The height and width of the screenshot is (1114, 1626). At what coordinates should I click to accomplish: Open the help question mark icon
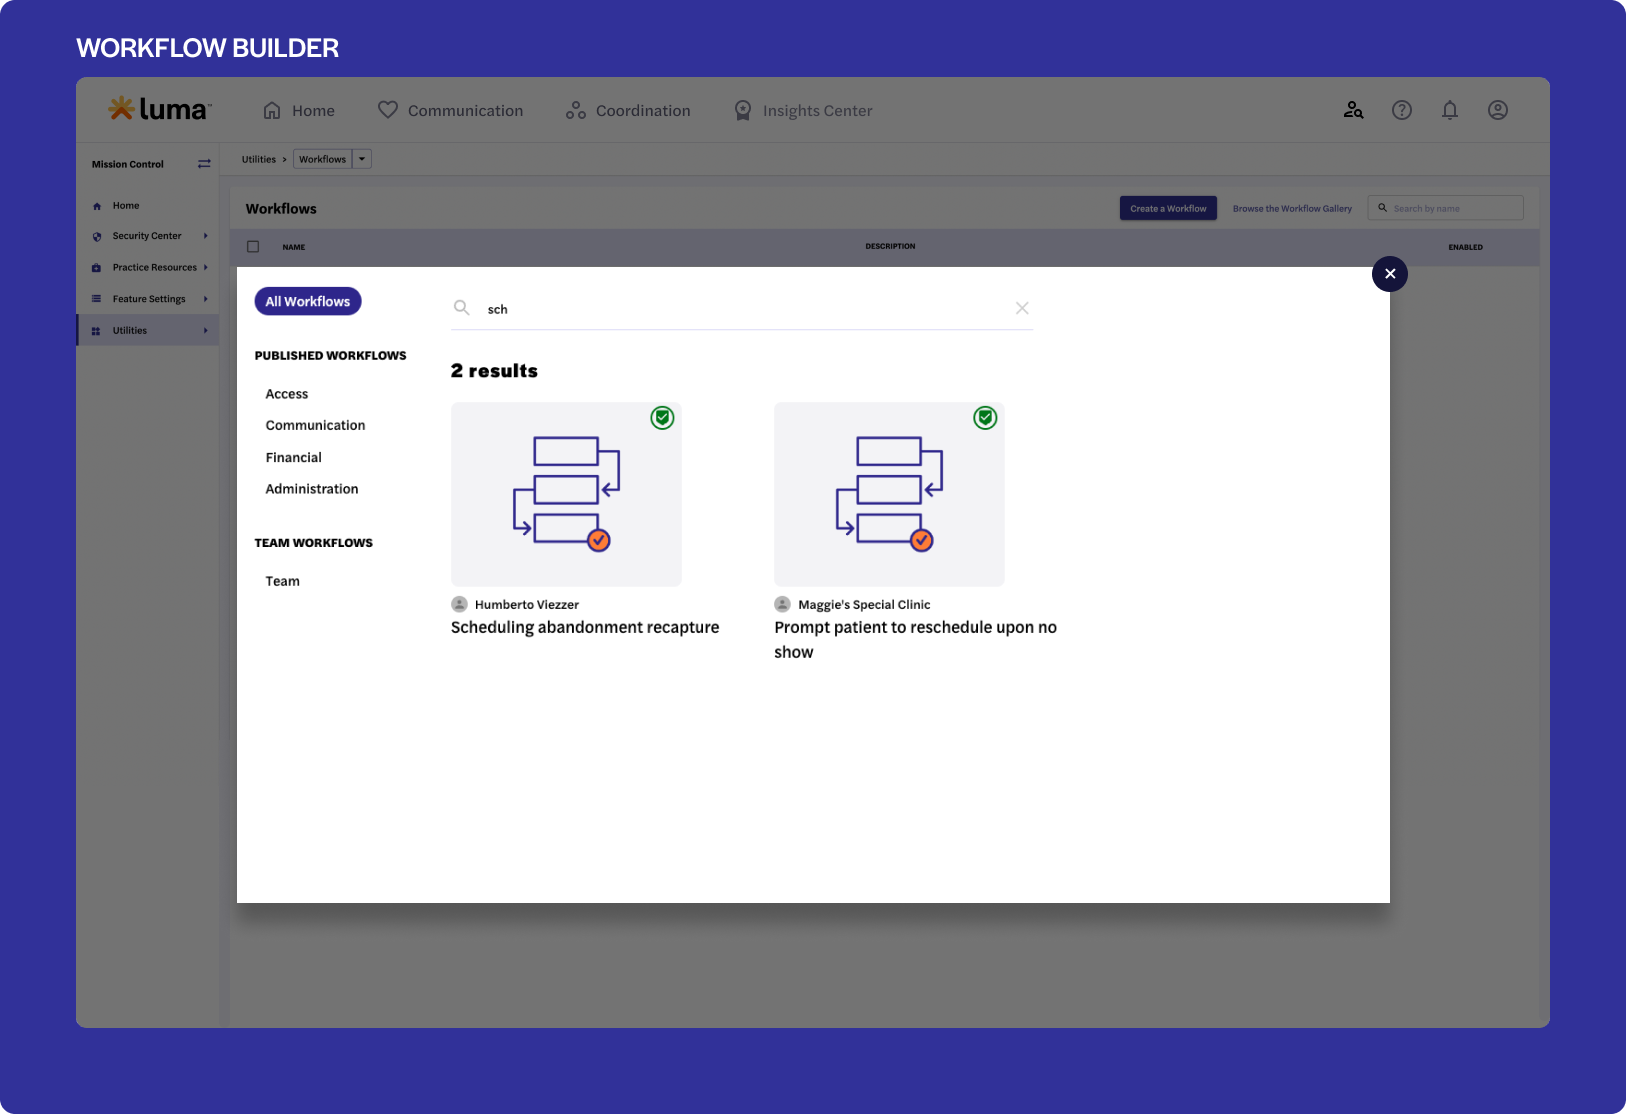[x=1401, y=110]
